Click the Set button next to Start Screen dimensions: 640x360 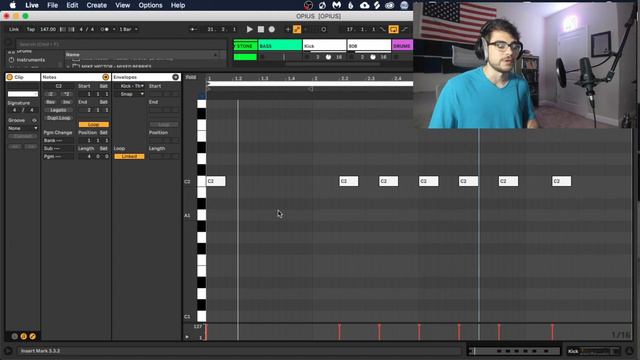104,86
